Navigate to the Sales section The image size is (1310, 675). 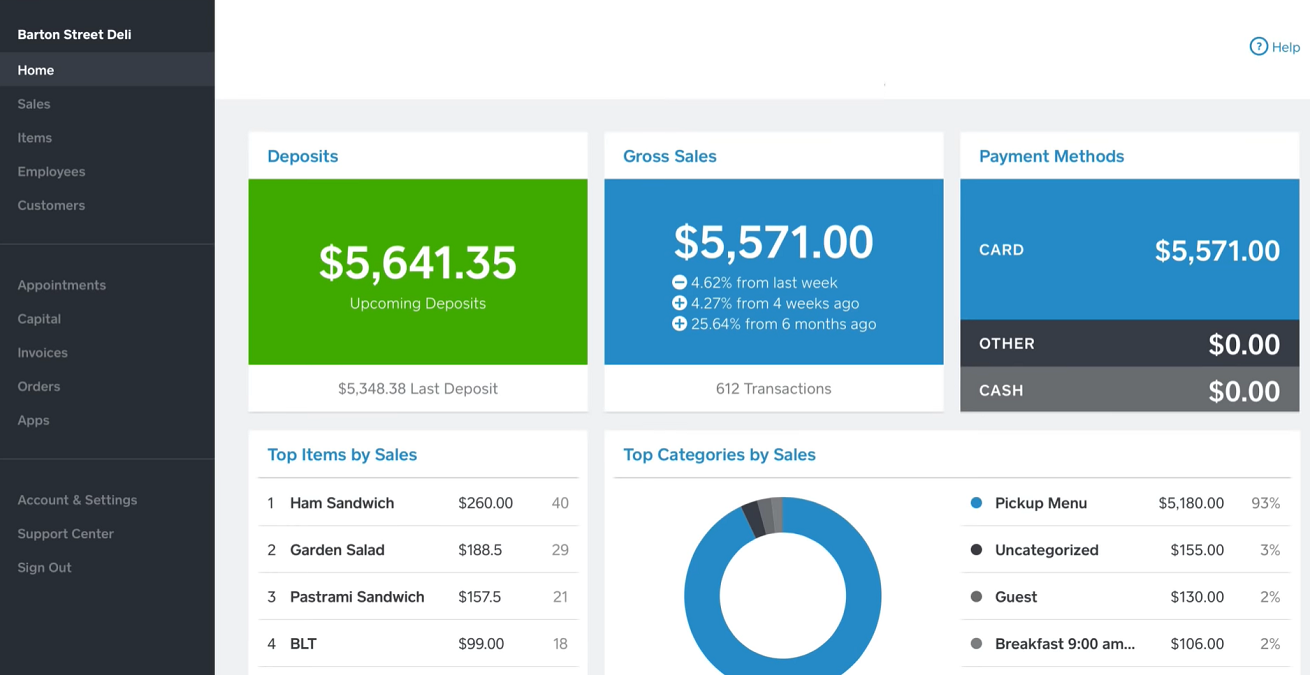[33, 103]
